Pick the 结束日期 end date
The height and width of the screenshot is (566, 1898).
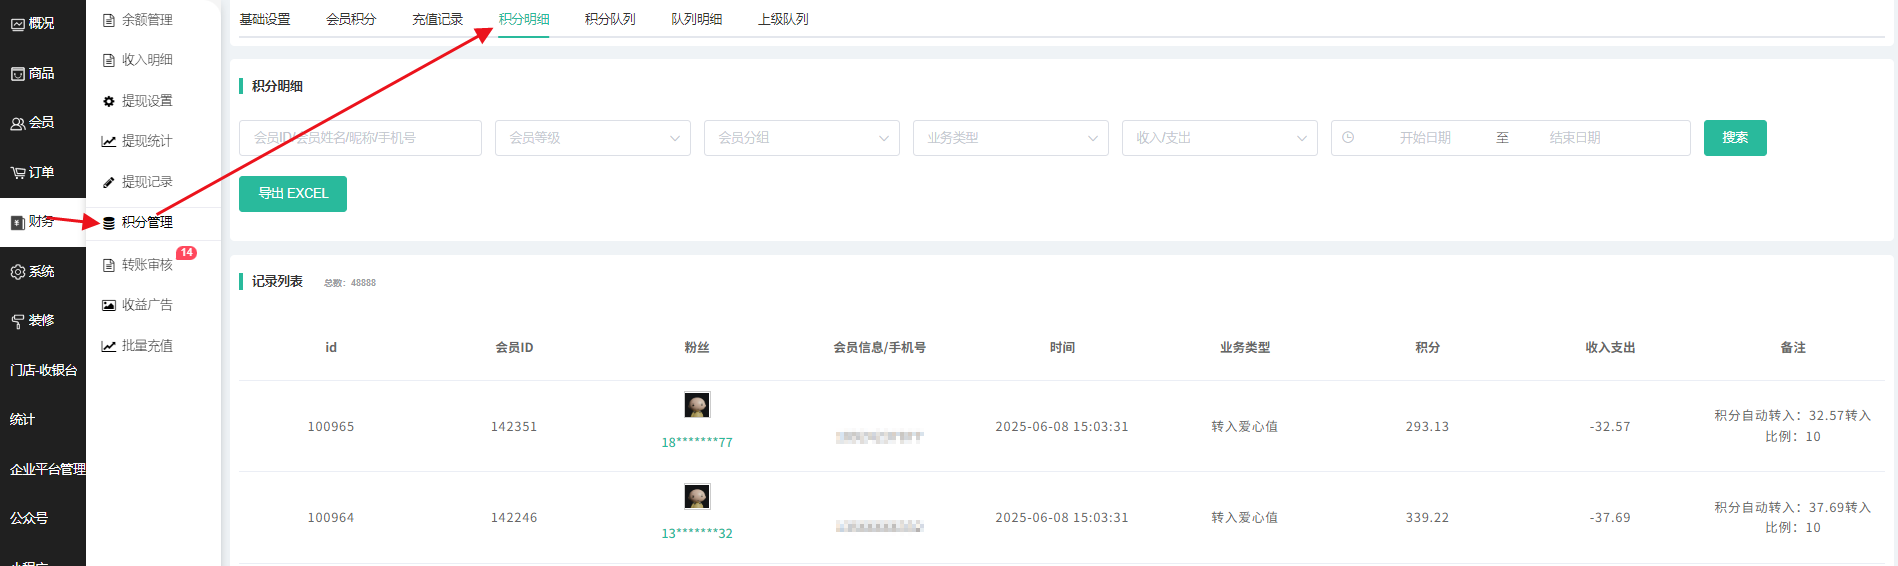(1575, 138)
